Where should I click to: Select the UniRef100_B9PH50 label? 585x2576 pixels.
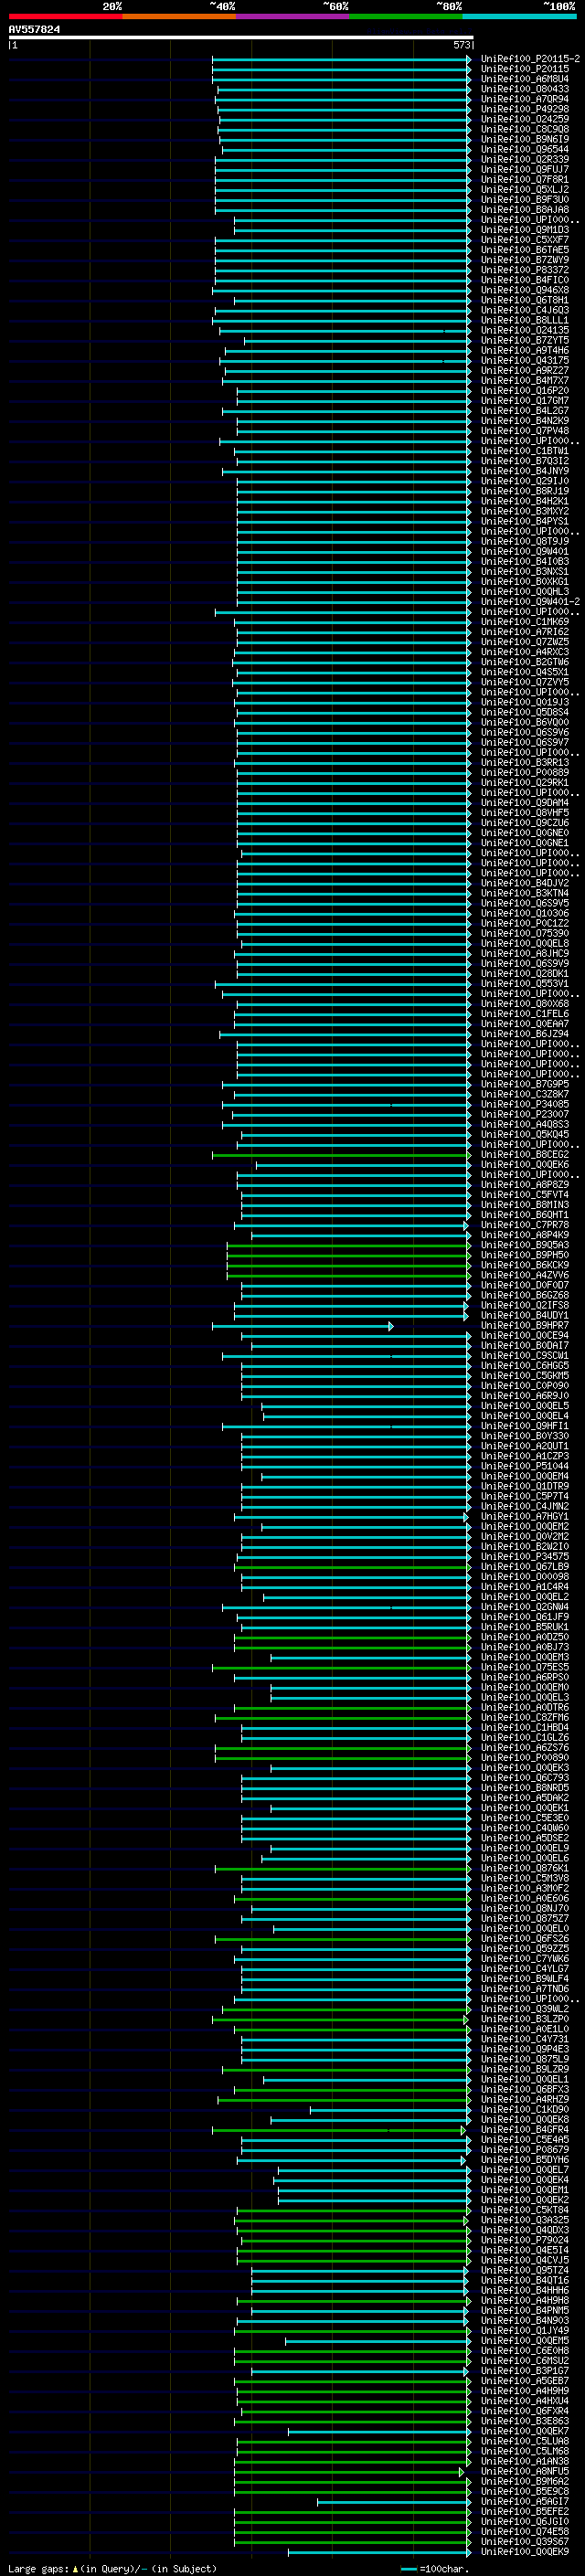(x=525, y=1255)
